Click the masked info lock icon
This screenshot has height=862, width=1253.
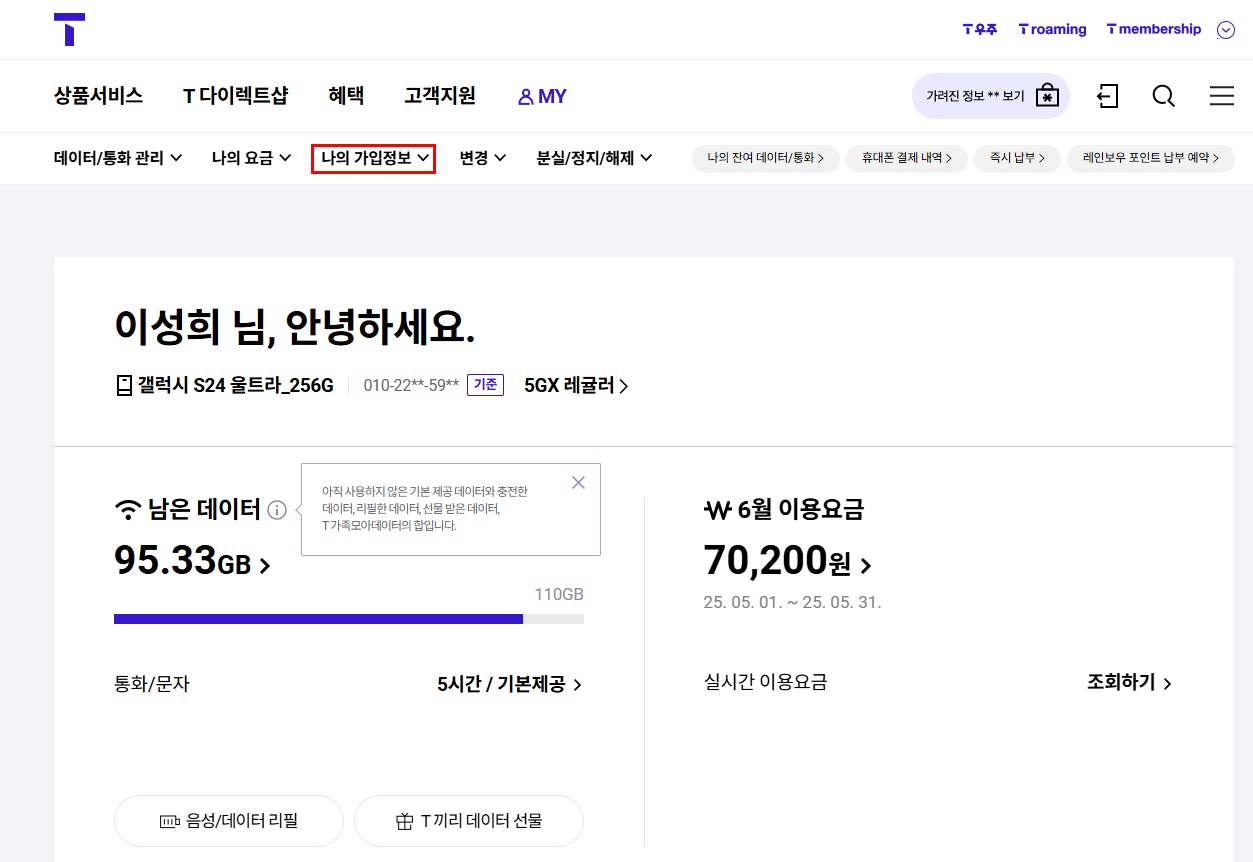(1047, 95)
